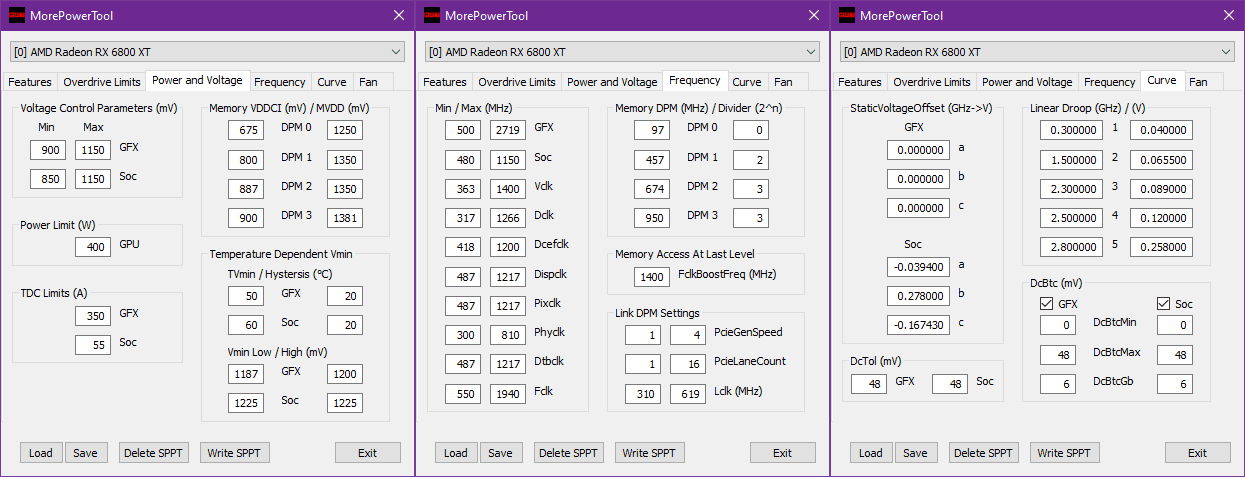Screen dimensions: 1245x477
Task: Click Soc min frequency field 480
Action: [x=463, y=160]
